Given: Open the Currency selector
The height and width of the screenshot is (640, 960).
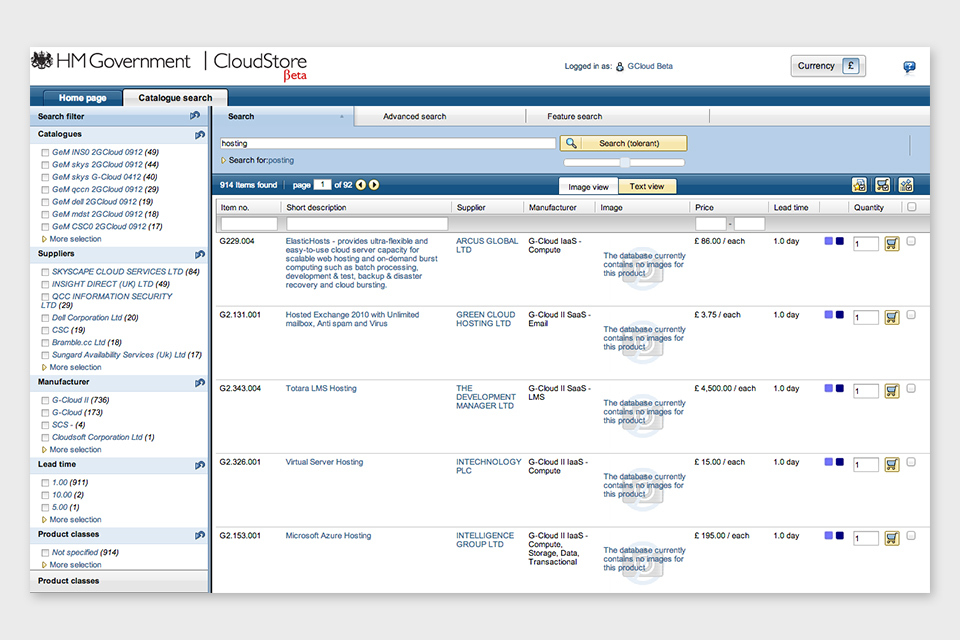Looking at the screenshot, I should click(x=828, y=66).
